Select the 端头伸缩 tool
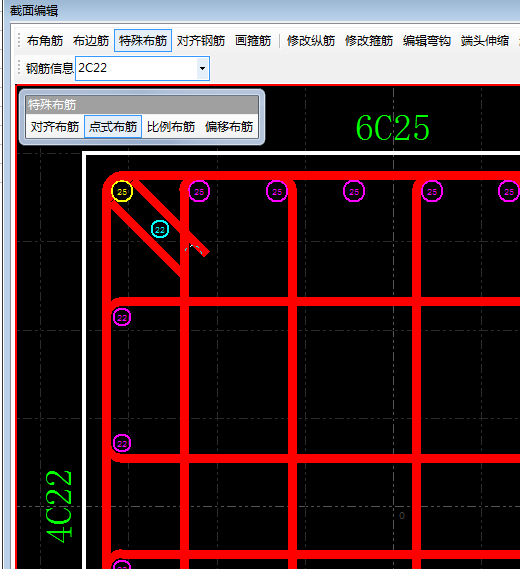The width and height of the screenshot is (520, 569). (x=485, y=41)
